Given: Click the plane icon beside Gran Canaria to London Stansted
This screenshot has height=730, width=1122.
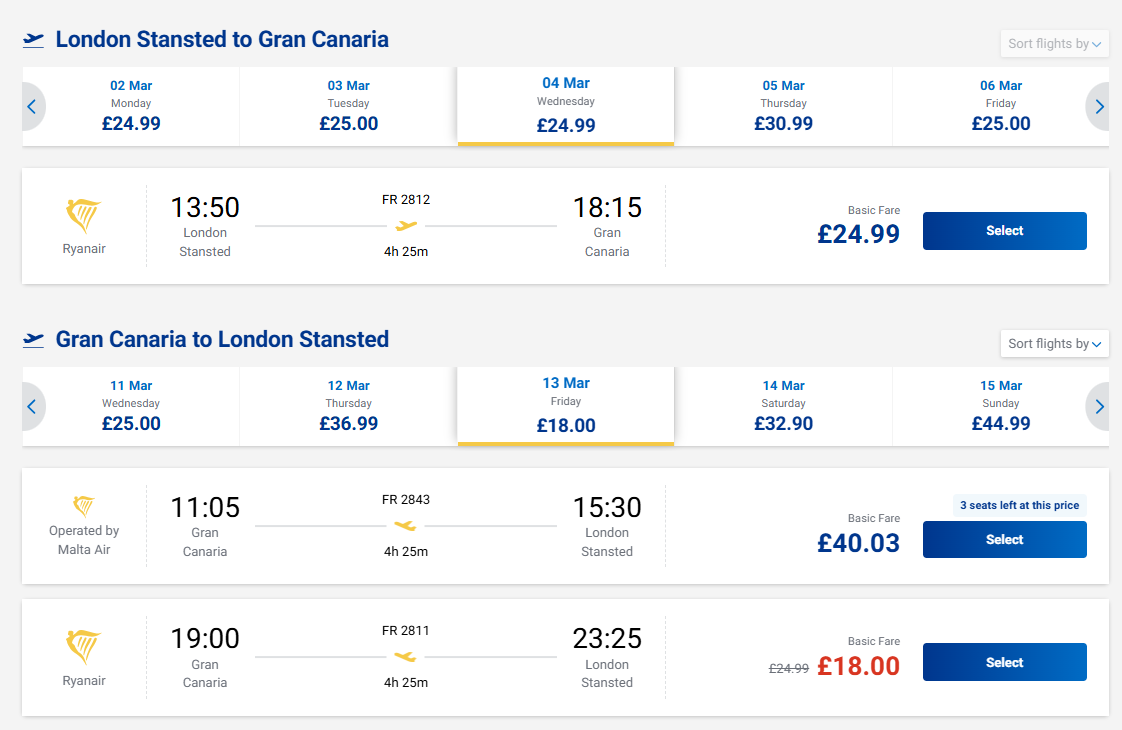Looking at the screenshot, I should point(34,340).
